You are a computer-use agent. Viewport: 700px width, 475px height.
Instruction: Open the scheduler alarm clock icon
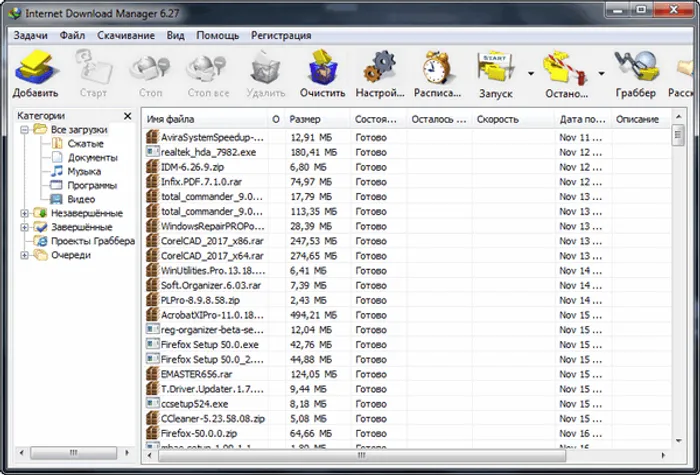pyautogui.click(x=437, y=68)
